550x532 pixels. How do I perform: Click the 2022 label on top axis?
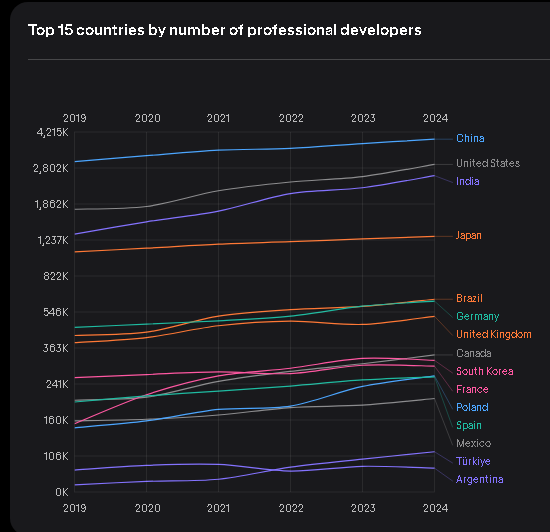tap(291, 118)
